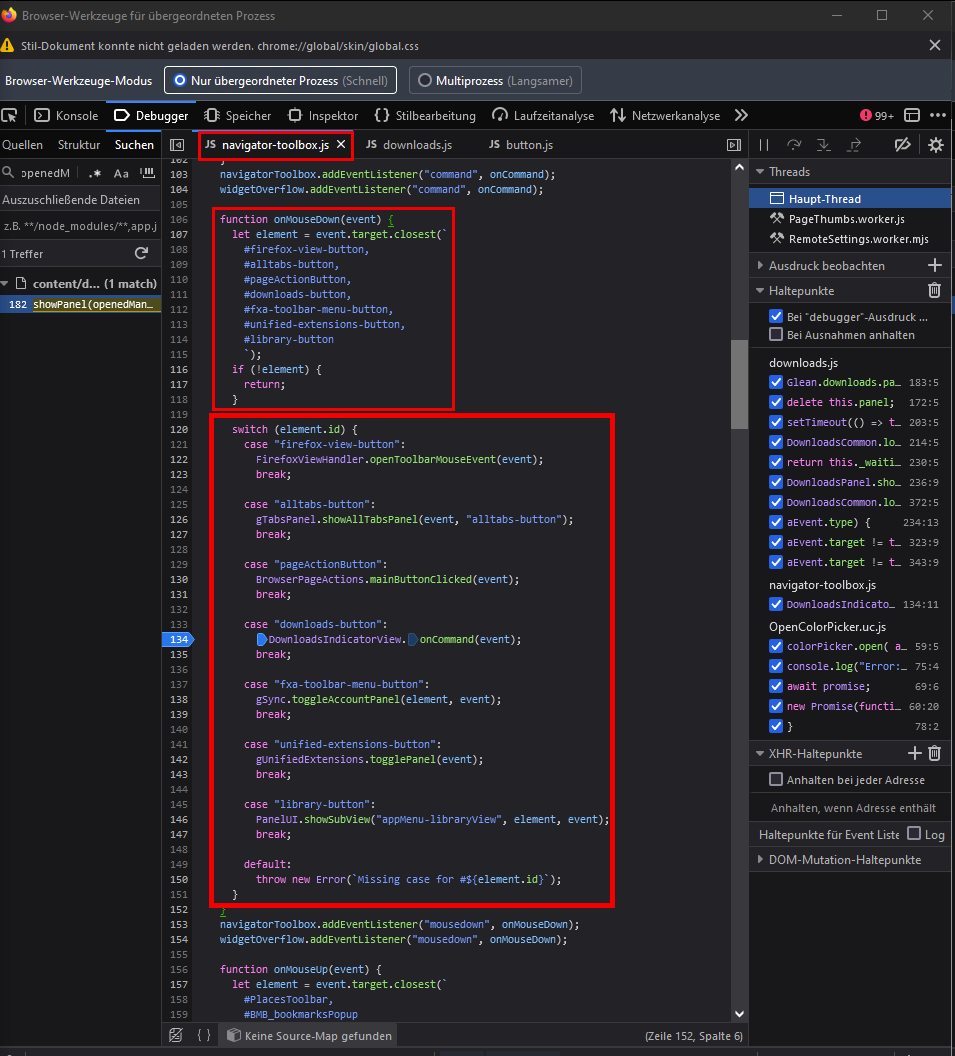This screenshot has width=955, height=1056.
Task: Deactivate all breakpoints icon
Action: coord(902,145)
